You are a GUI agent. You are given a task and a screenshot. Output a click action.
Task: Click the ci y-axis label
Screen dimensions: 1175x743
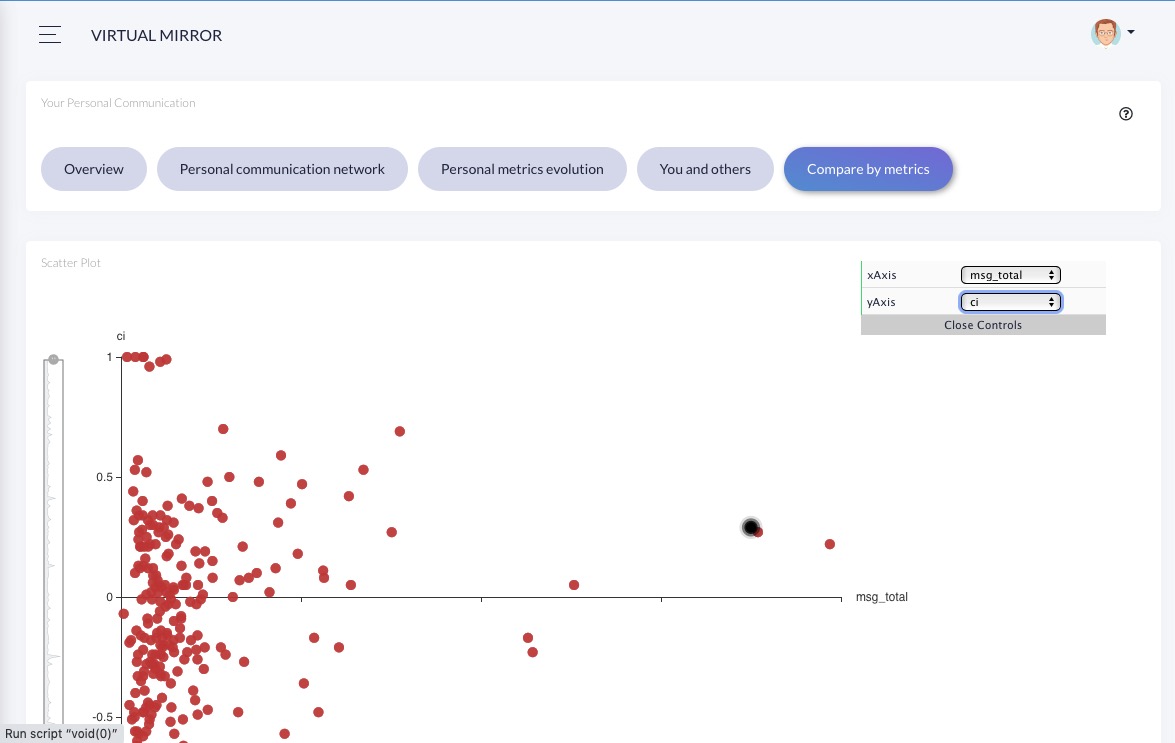121,336
